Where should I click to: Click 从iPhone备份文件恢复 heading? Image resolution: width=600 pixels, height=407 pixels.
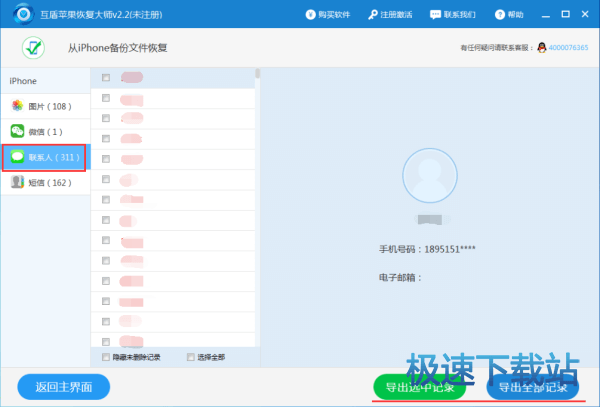117,48
